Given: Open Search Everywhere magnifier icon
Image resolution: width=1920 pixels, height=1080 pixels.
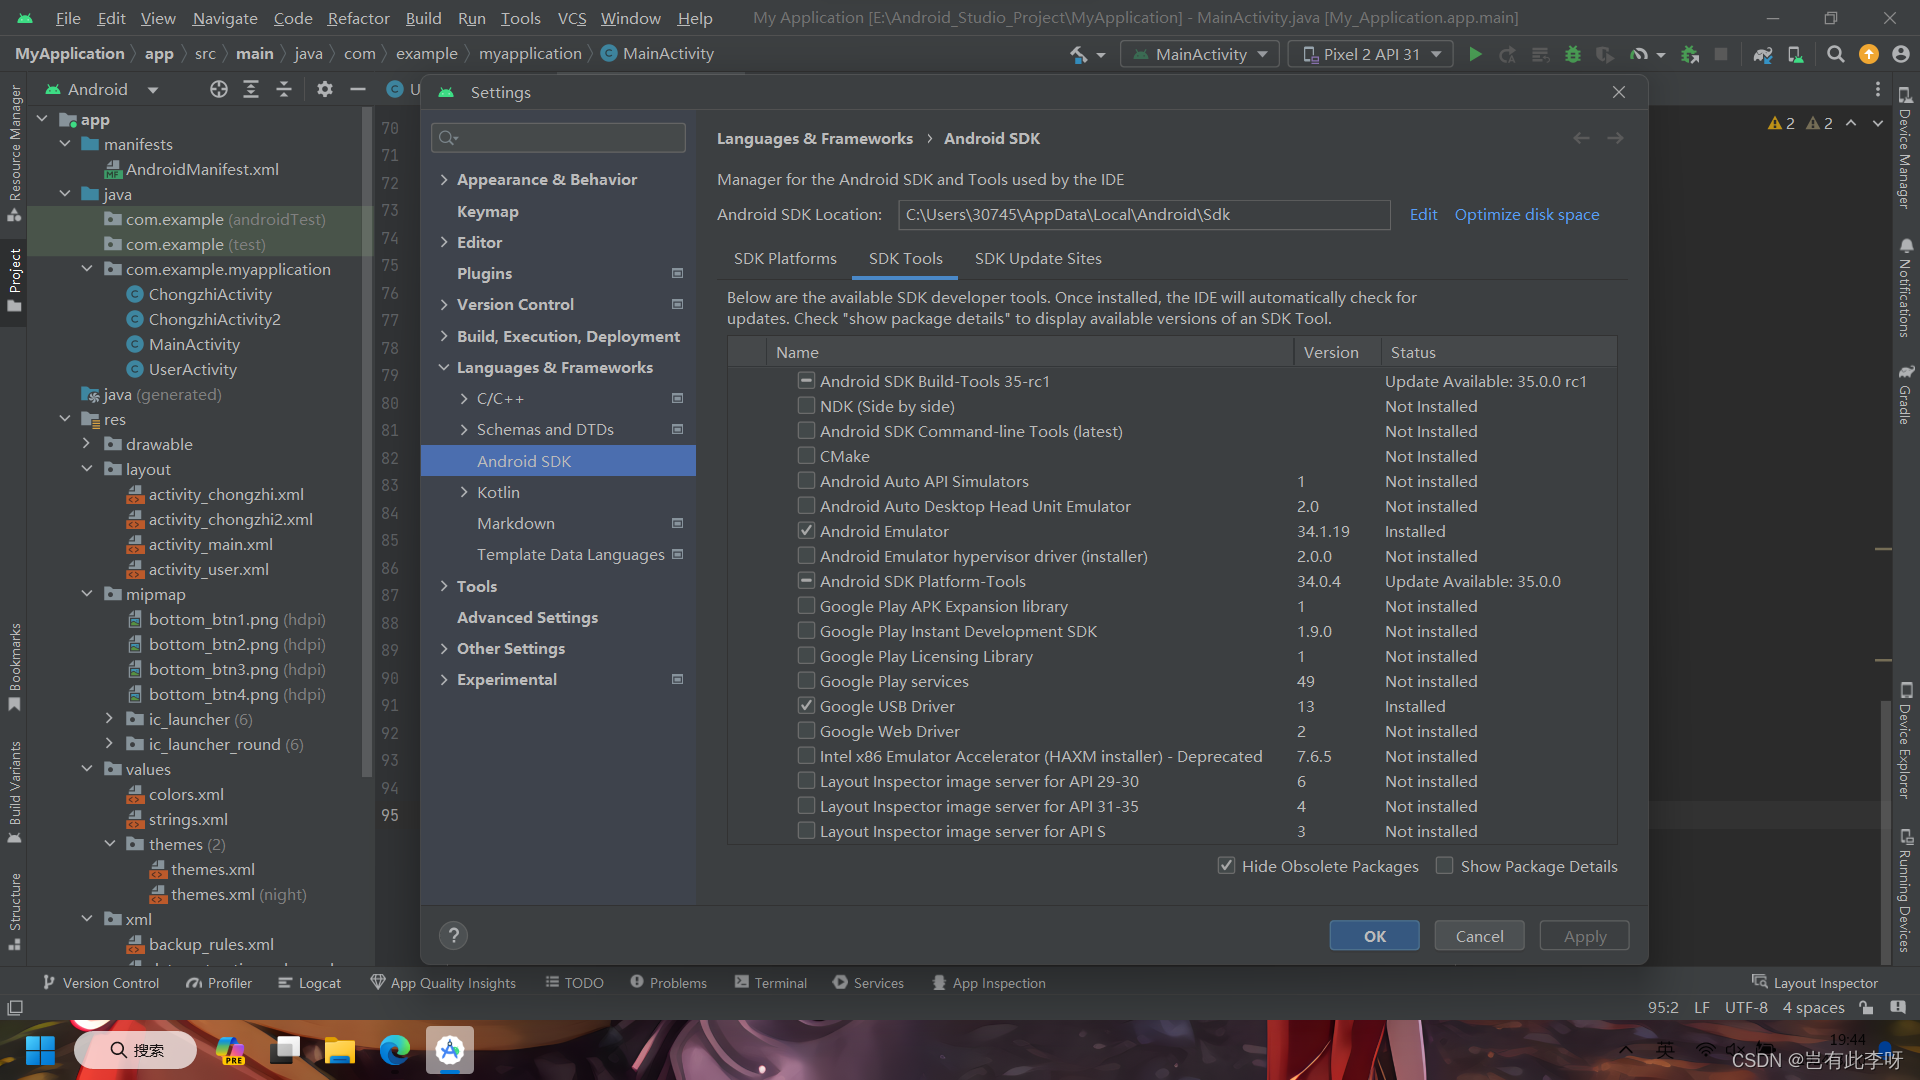Looking at the screenshot, I should (x=1835, y=55).
